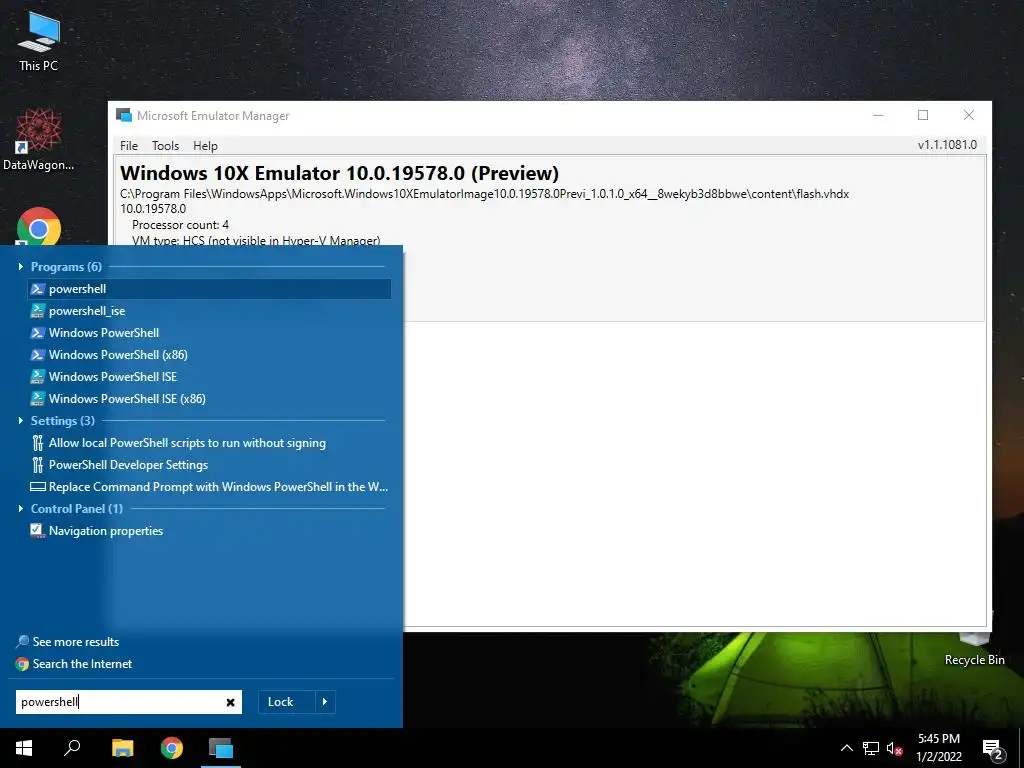
Task: Focus the powershell search box
Action: pyautogui.click(x=120, y=702)
